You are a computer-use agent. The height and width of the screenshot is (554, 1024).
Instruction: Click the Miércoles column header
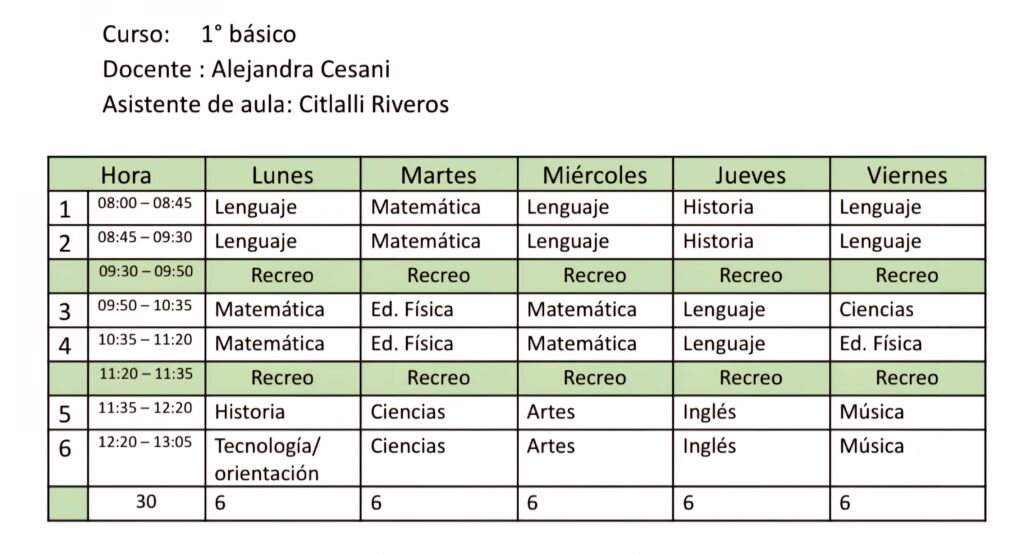[595, 174]
